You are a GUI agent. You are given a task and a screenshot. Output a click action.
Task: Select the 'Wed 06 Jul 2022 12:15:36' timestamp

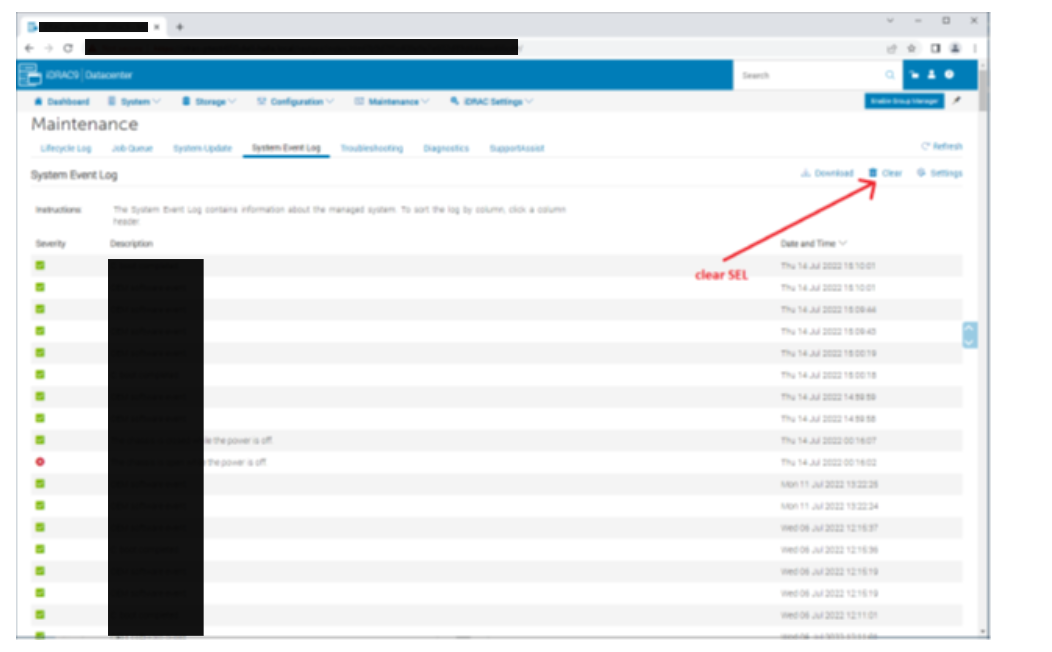pyautogui.click(x=829, y=549)
